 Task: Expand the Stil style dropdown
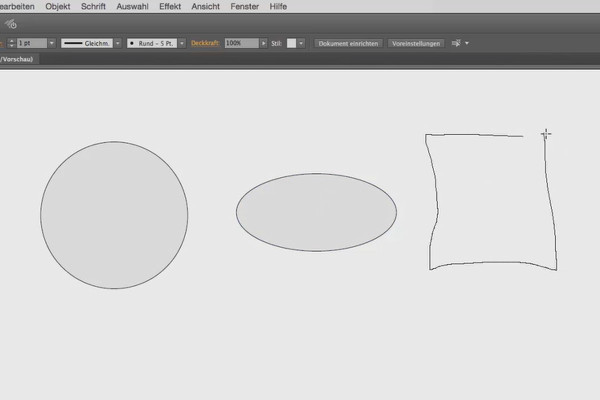[x=301, y=43]
